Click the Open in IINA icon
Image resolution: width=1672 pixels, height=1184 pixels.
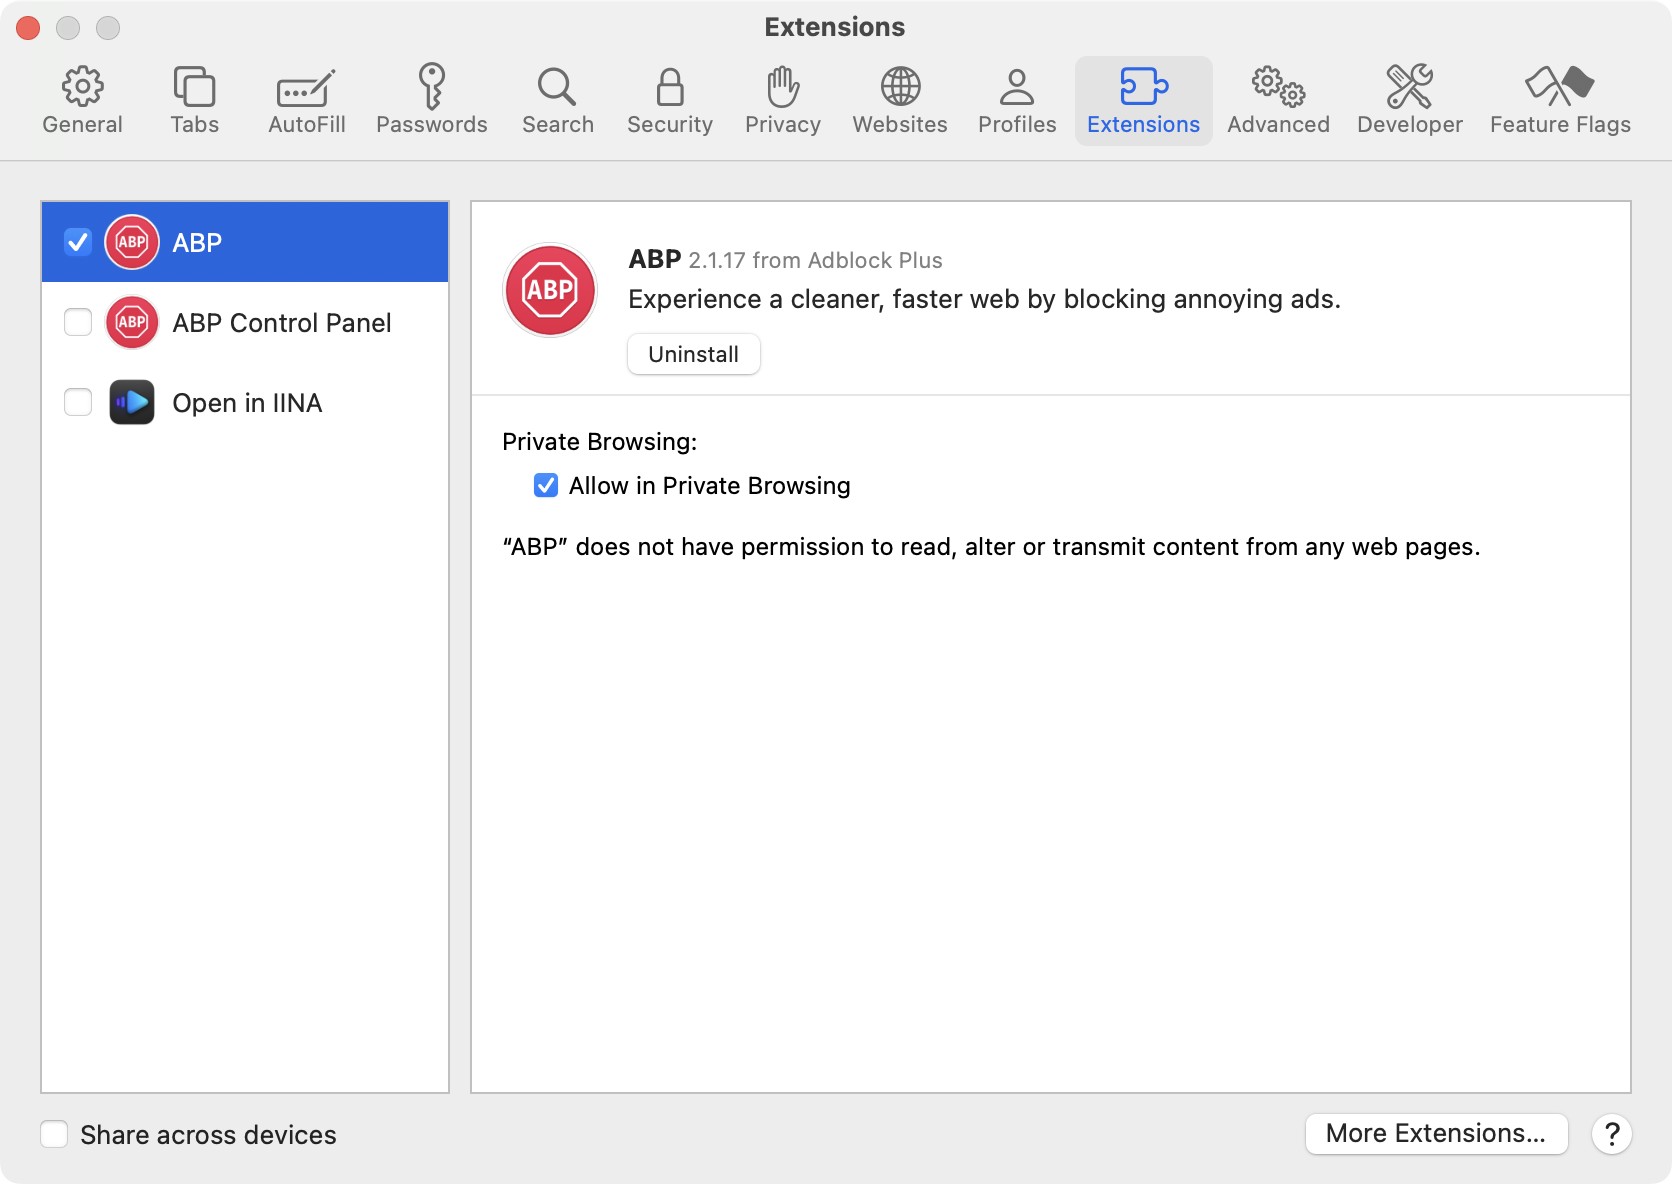pos(132,402)
